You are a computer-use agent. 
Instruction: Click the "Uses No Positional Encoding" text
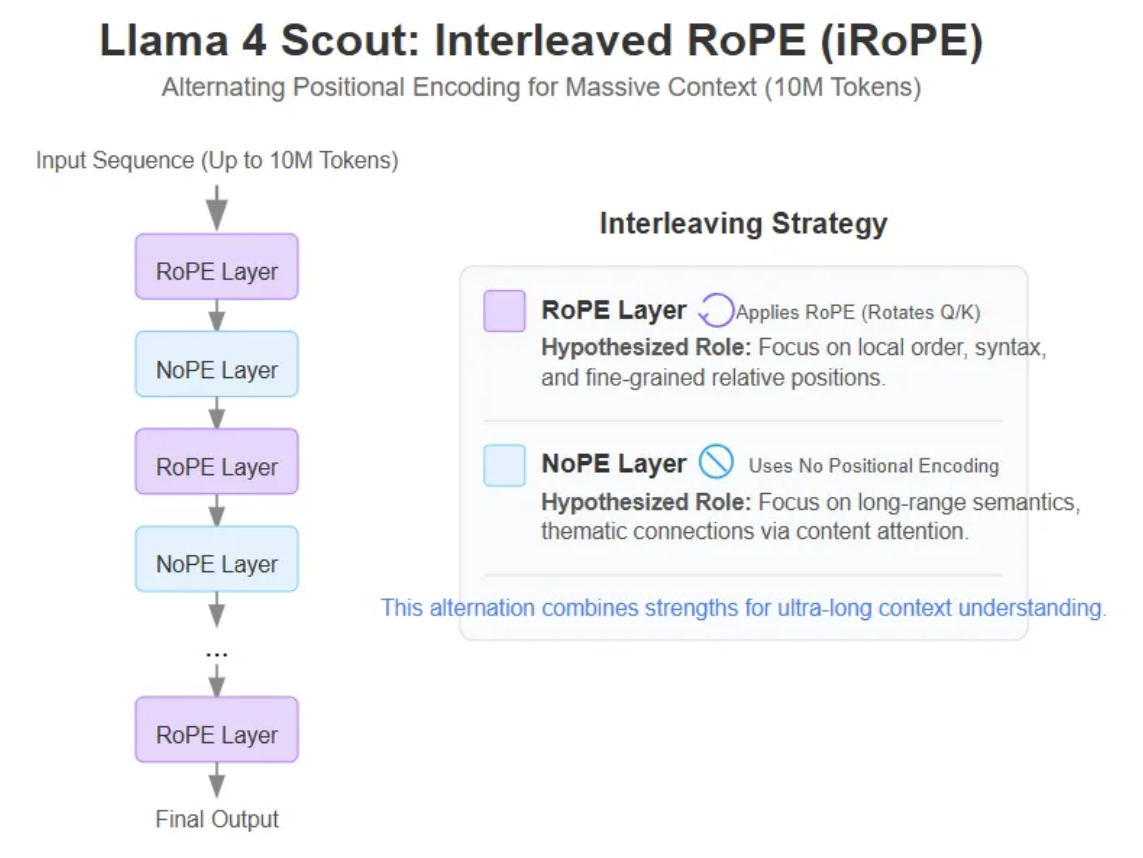873,466
